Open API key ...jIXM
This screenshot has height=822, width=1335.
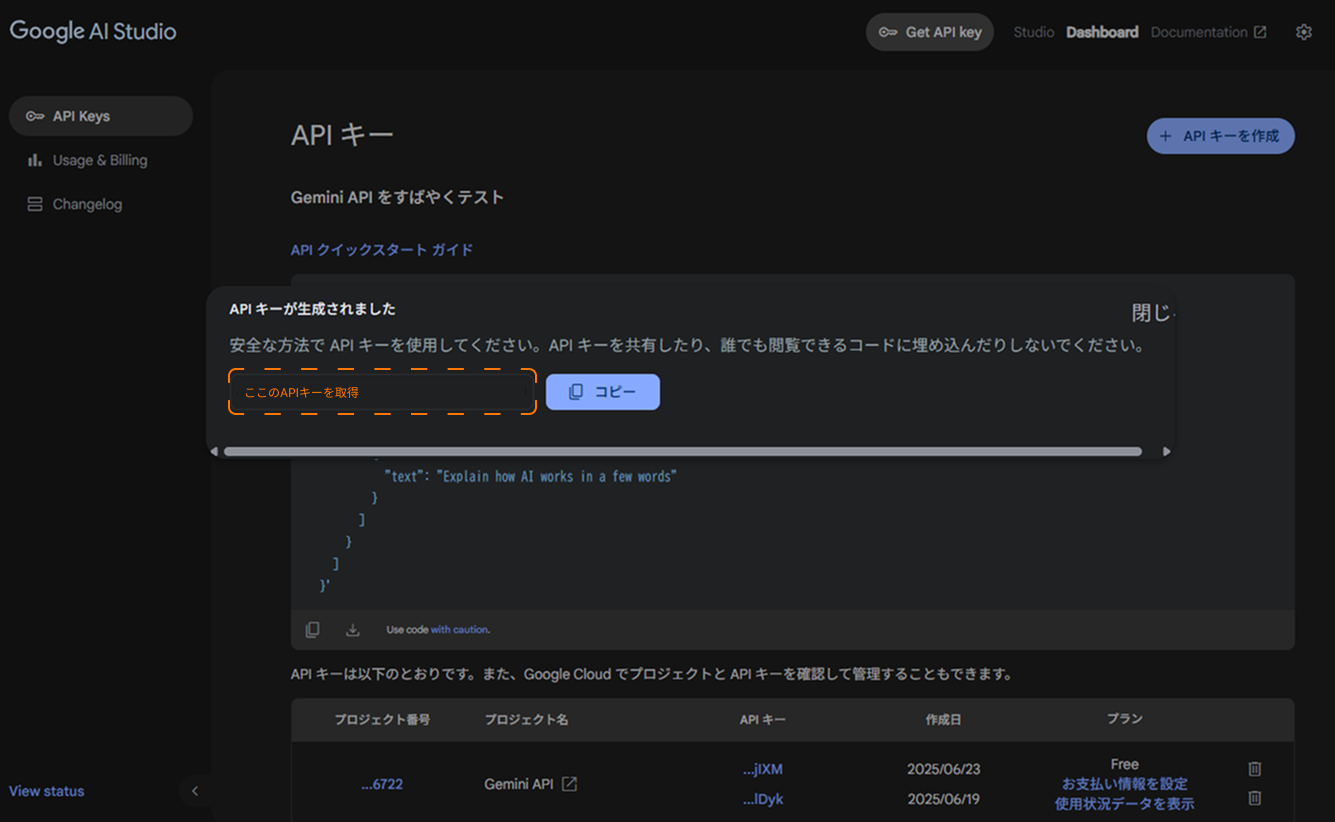click(x=763, y=770)
